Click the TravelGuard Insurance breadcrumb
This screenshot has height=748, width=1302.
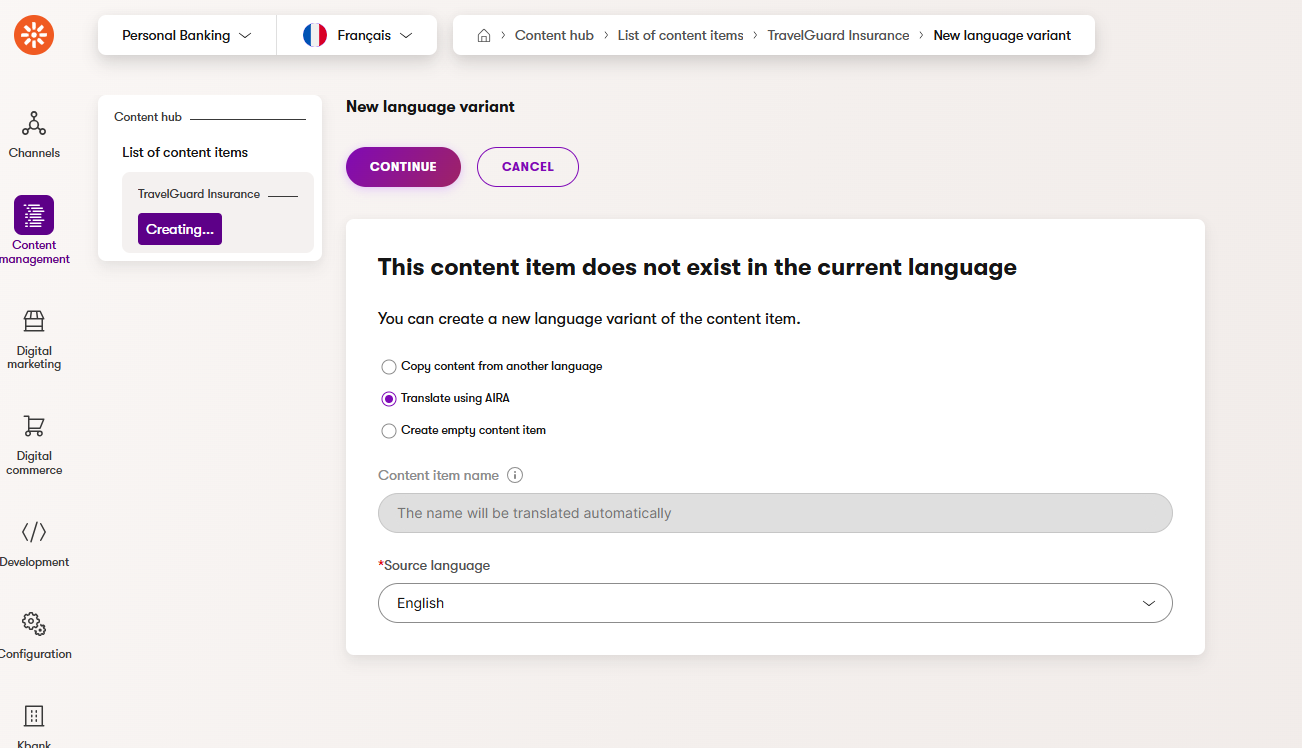[x=838, y=35]
